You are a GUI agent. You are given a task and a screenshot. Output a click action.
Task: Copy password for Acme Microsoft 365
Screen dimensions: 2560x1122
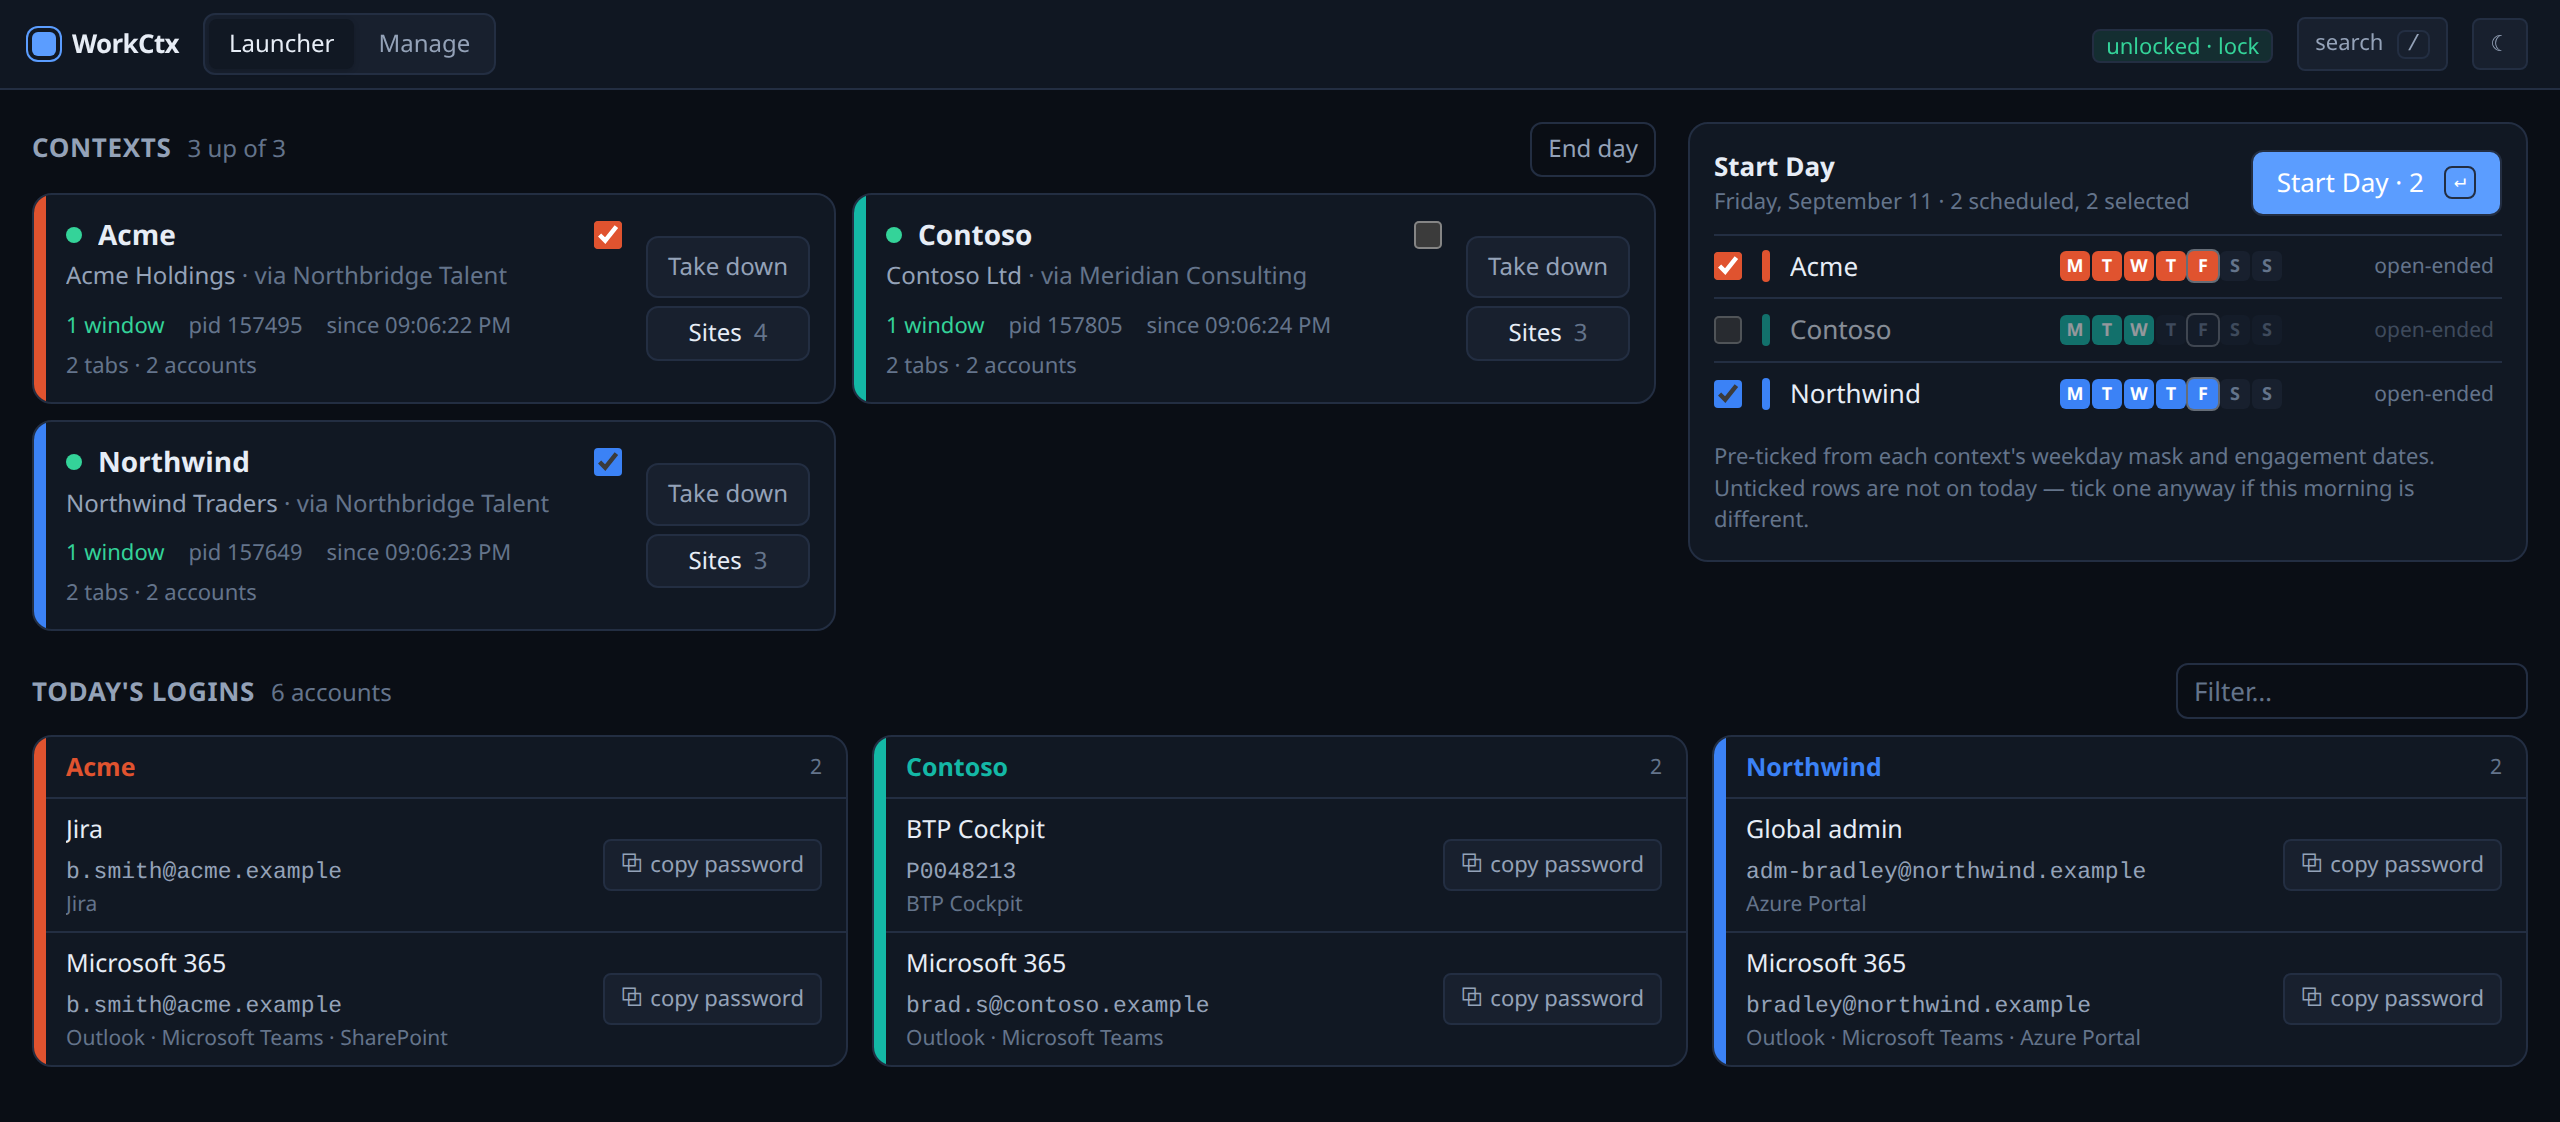point(712,999)
